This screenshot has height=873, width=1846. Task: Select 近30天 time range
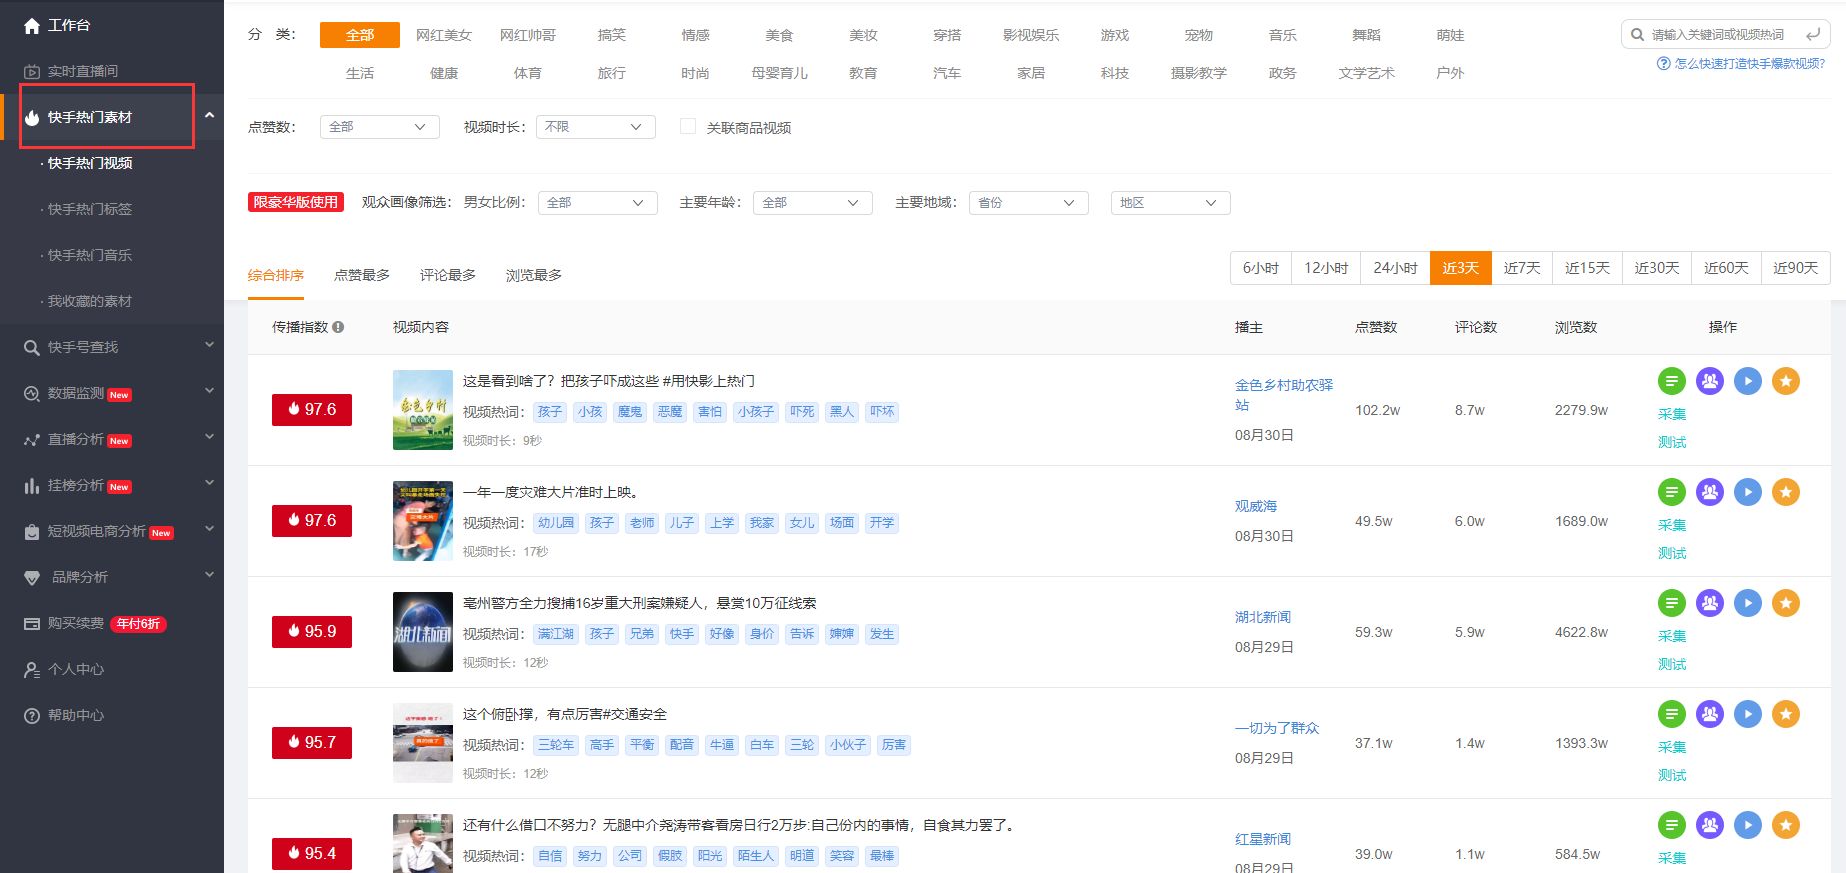tap(1657, 268)
